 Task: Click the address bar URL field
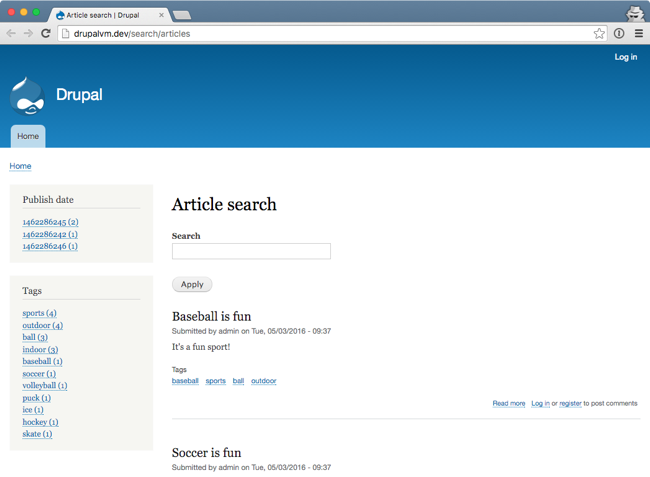click(x=332, y=34)
